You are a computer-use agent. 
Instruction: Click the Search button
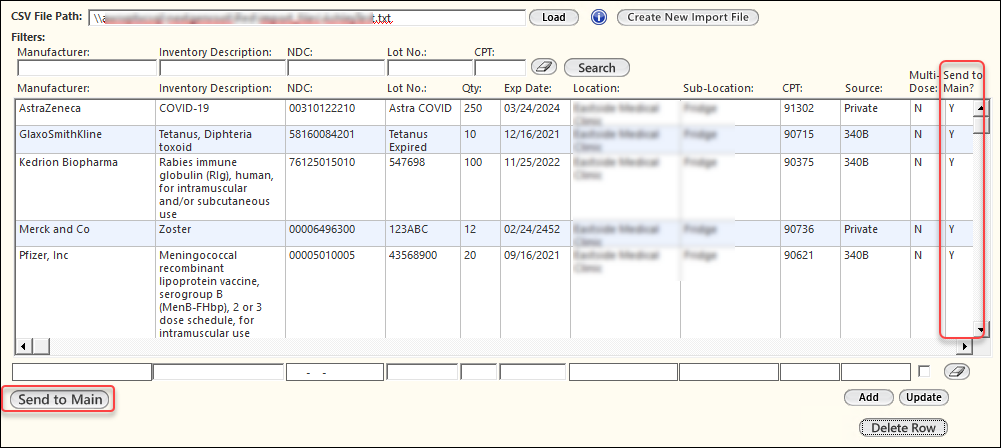[596, 68]
